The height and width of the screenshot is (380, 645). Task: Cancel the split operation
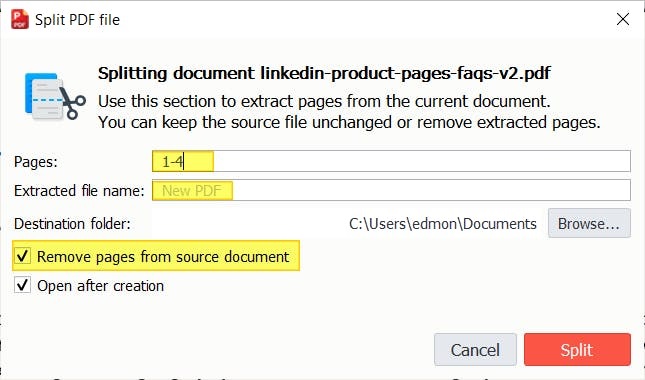pos(475,350)
